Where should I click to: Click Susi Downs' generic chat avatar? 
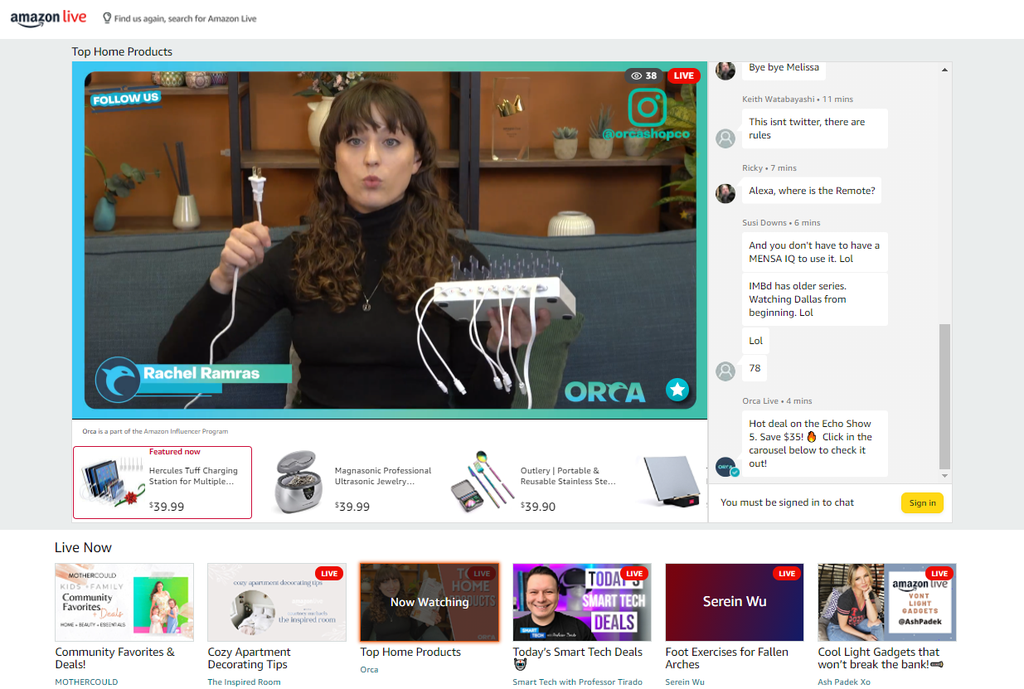point(726,371)
